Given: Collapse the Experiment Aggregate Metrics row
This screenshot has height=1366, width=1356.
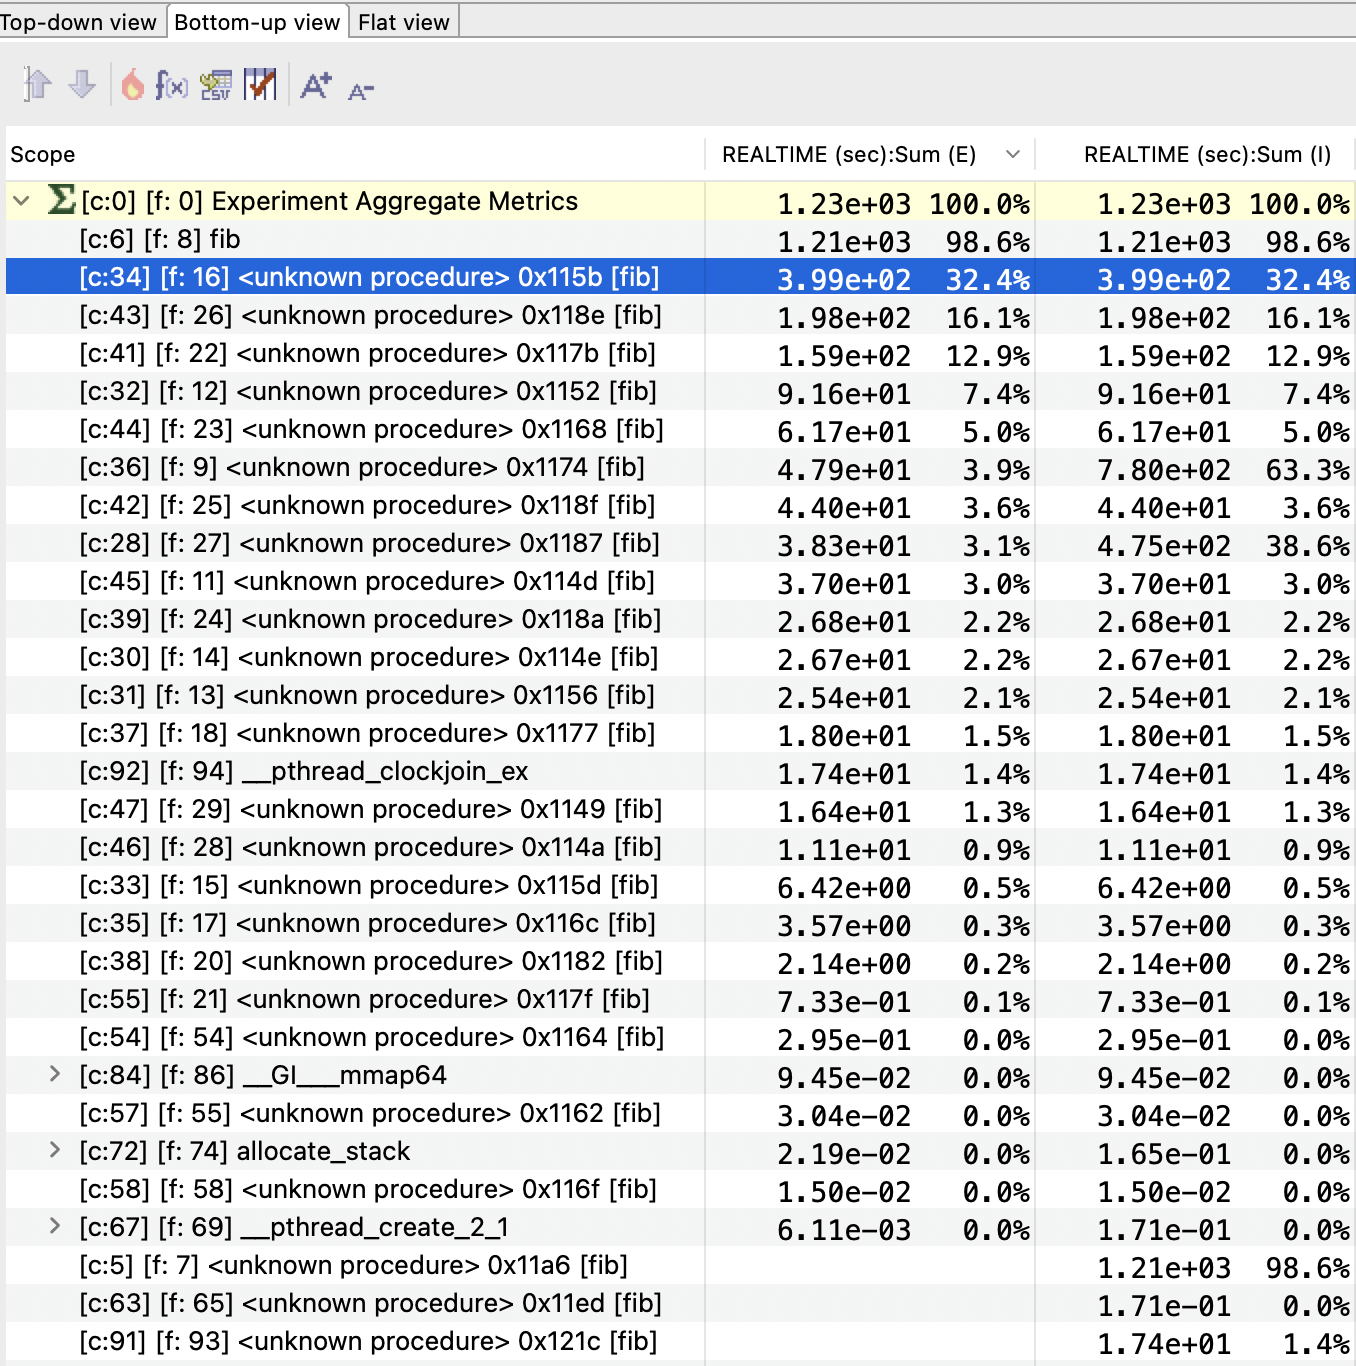Looking at the screenshot, I should click(22, 200).
